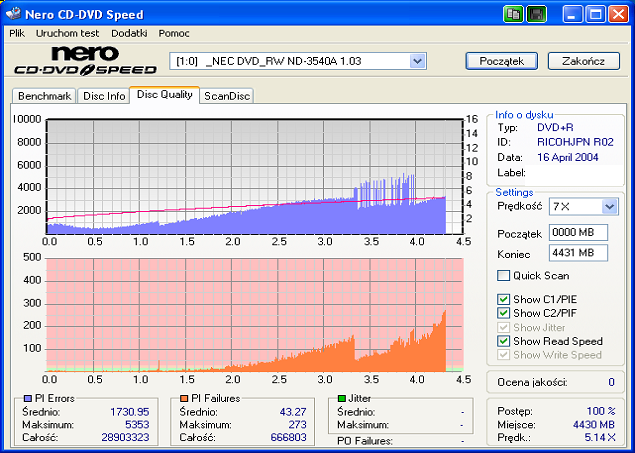The width and height of the screenshot is (635, 453).
Task: Click the PI Failures average 43.27
Action: pyautogui.click(x=293, y=412)
